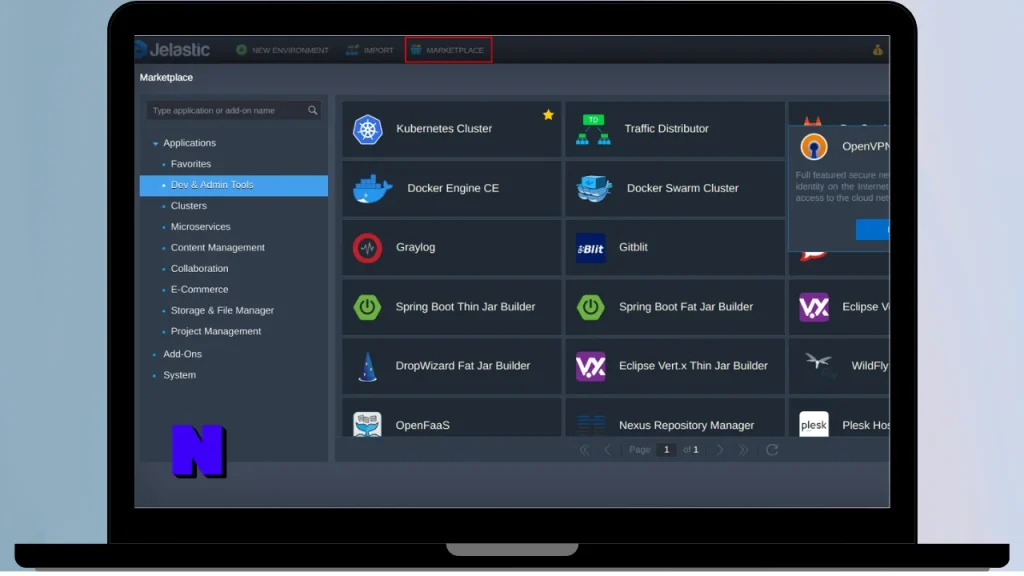Click the OpenVPN keyhole icon
1024x576 pixels.
click(814, 146)
